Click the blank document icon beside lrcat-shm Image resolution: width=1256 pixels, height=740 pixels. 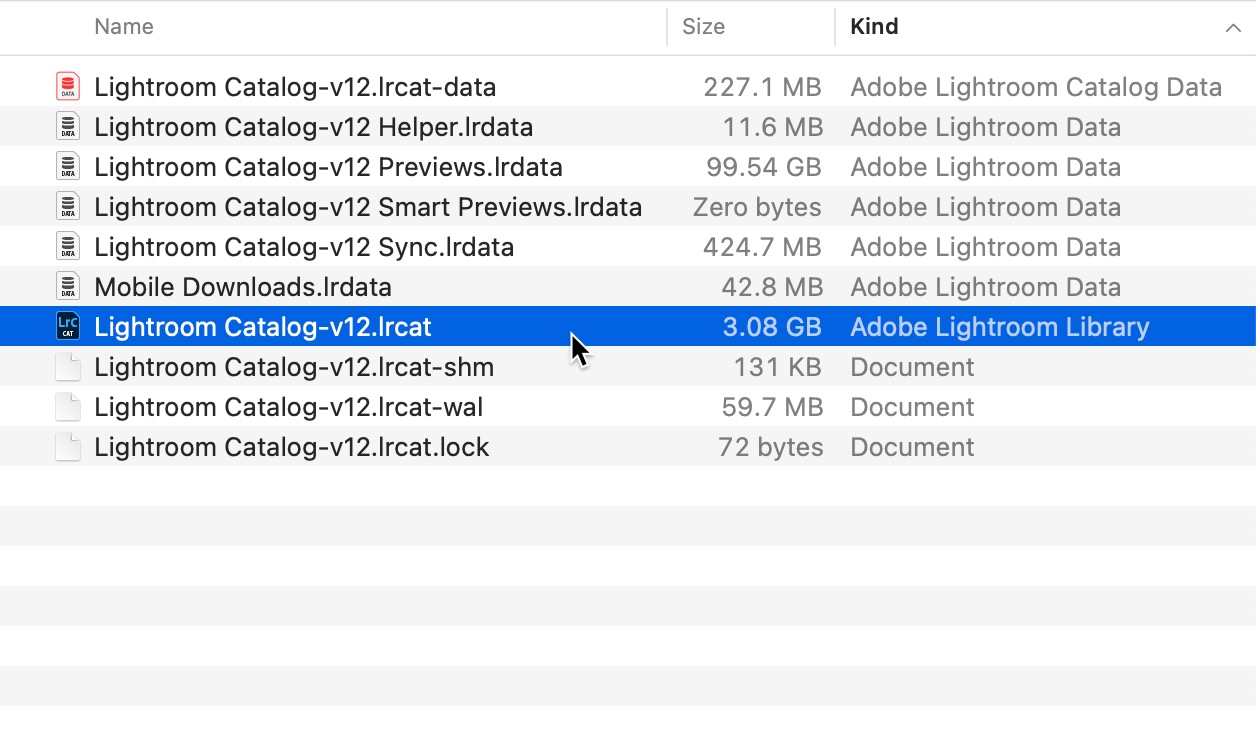click(67, 366)
